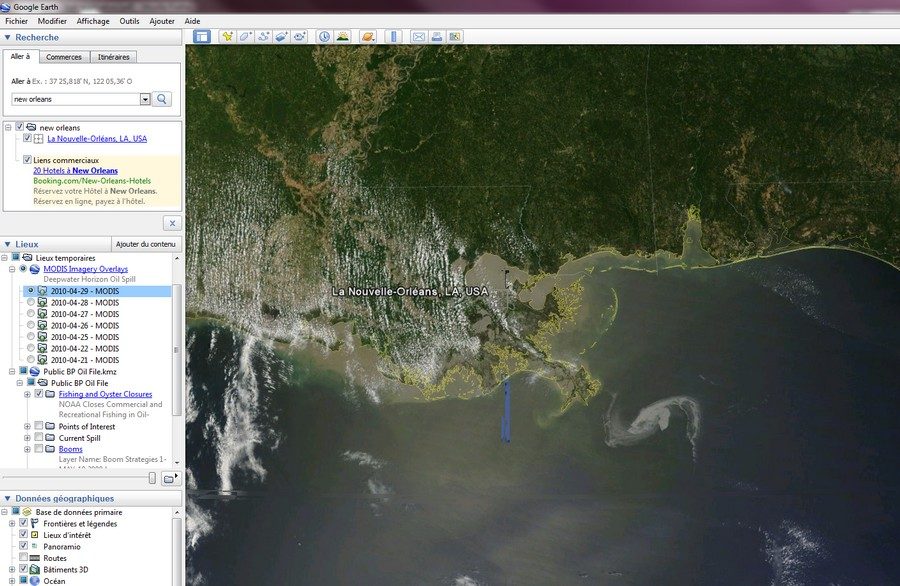Click the Add Image Overlay icon

coord(282,37)
